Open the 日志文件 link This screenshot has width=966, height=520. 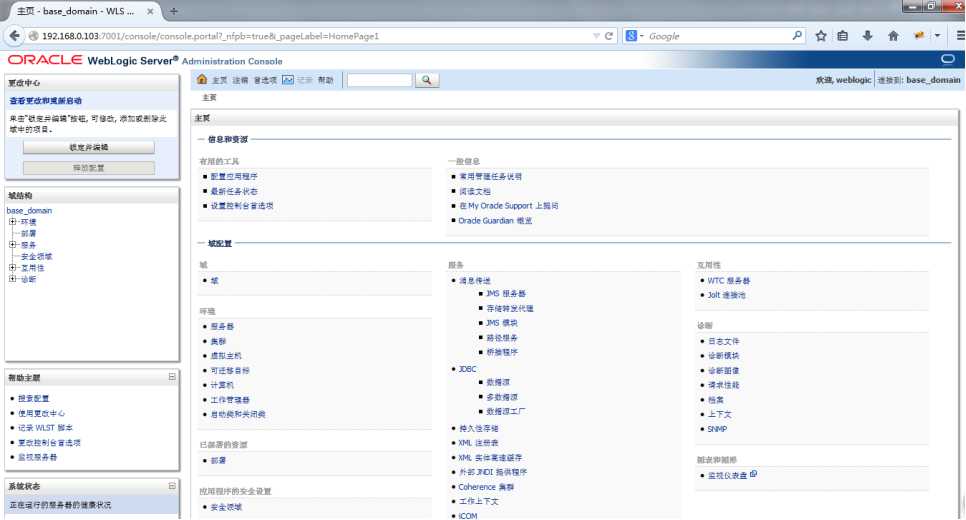tap(723, 341)
